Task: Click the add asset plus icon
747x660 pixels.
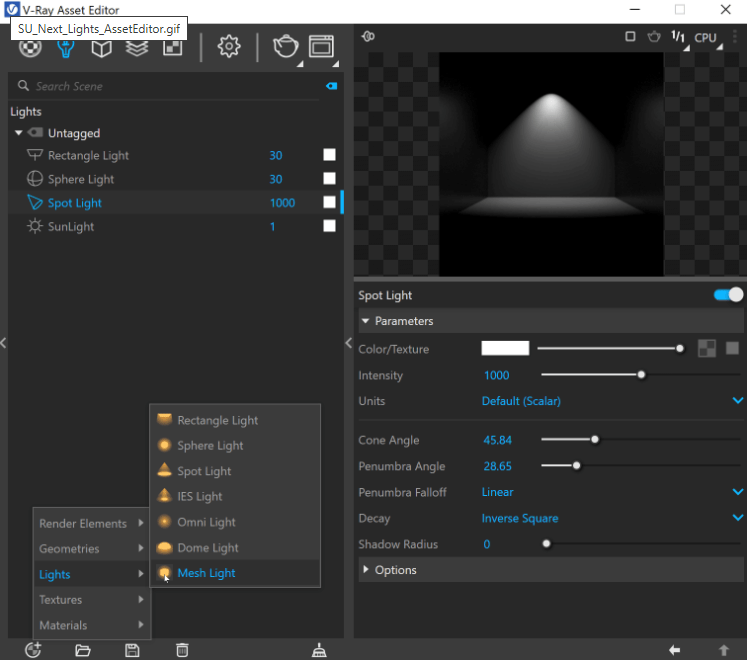Action: (x=33, y=650)
